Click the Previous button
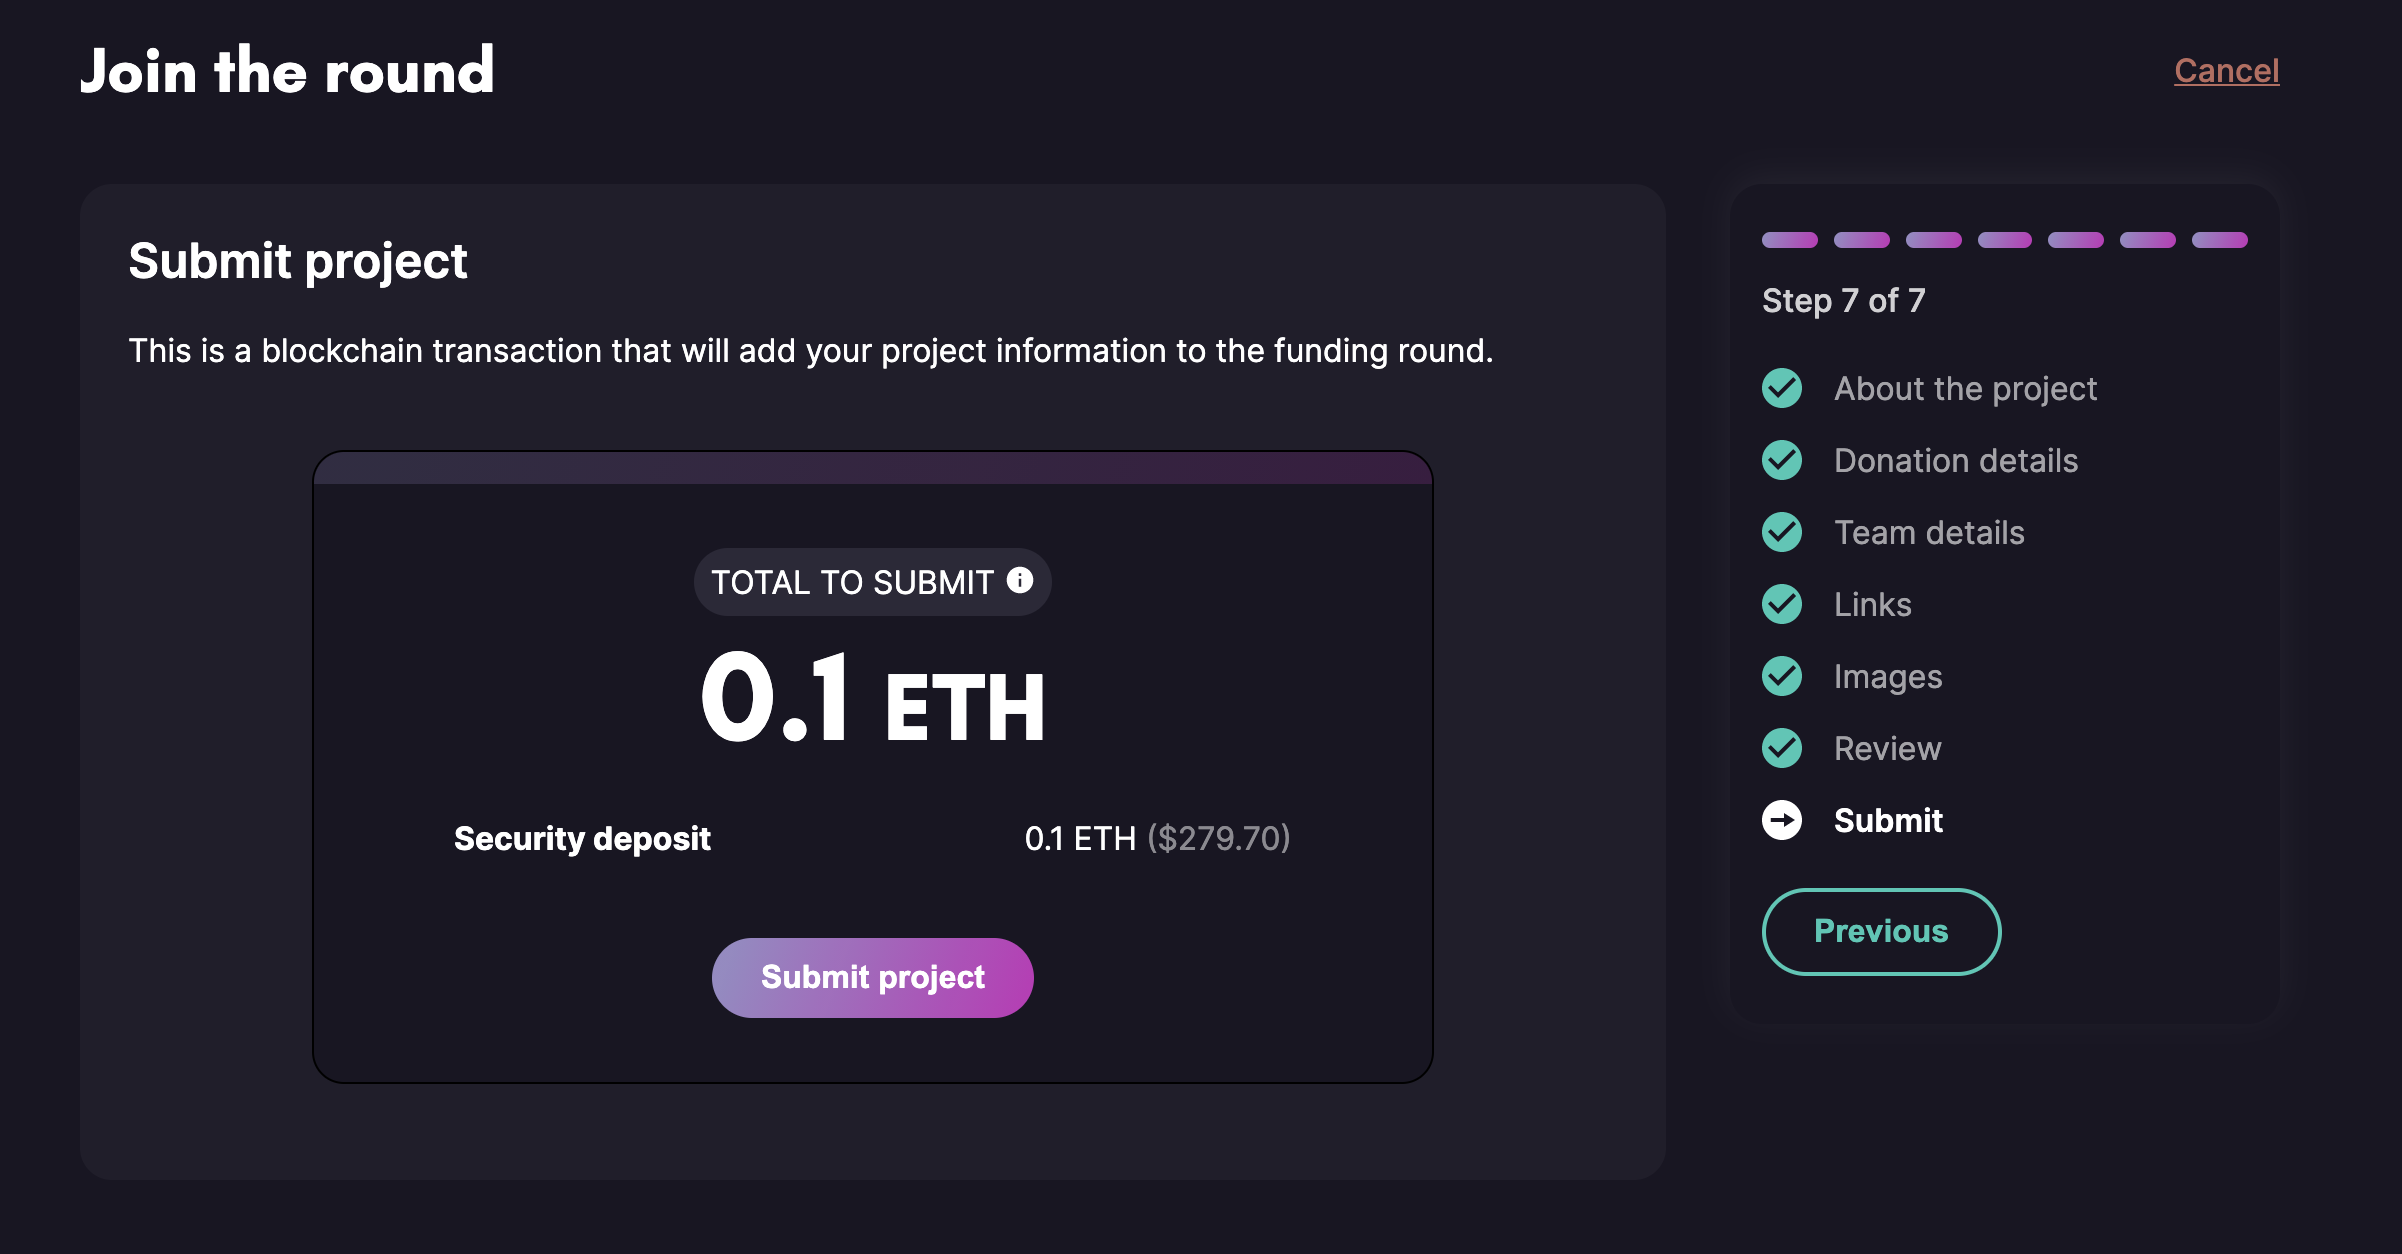The width and height of the screenshot is (2402, 1254). (x=1881, y=931)
